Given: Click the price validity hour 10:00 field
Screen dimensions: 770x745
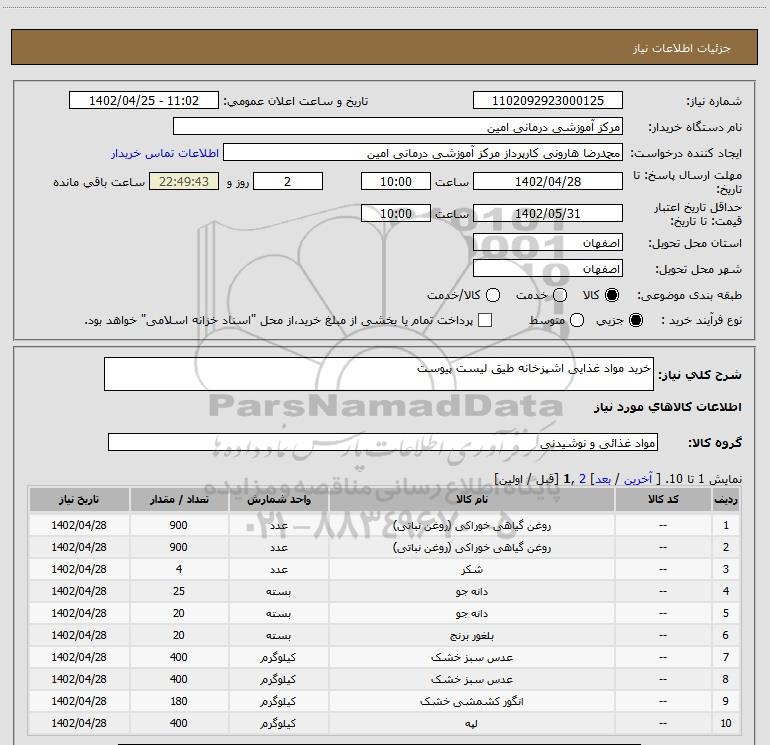Looking at the screenshot, I should point(396,213).
